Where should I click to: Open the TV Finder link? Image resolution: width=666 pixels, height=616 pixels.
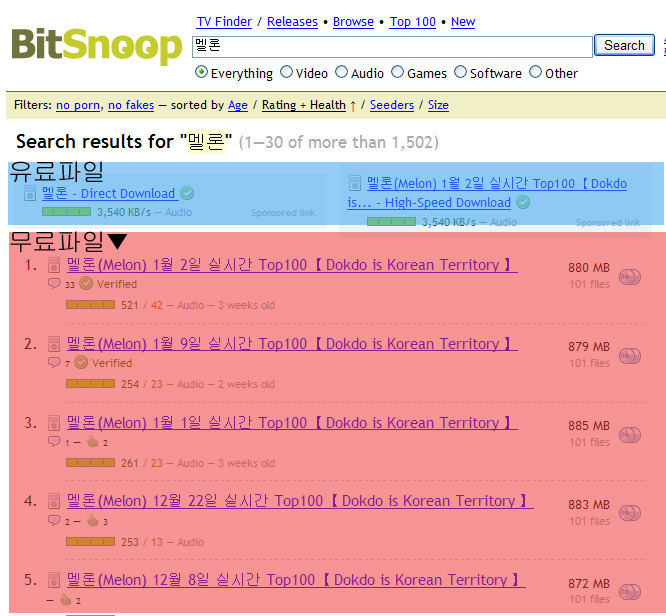coord(224,22)
